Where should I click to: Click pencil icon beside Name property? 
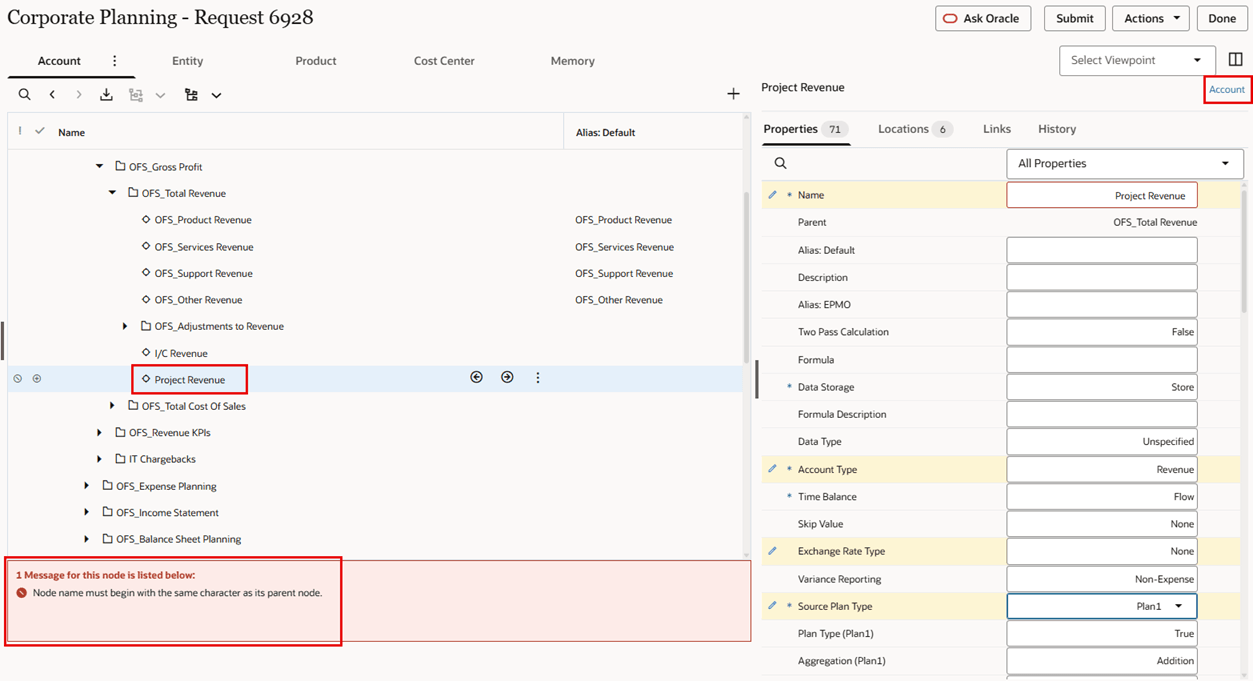coord(772,195)
